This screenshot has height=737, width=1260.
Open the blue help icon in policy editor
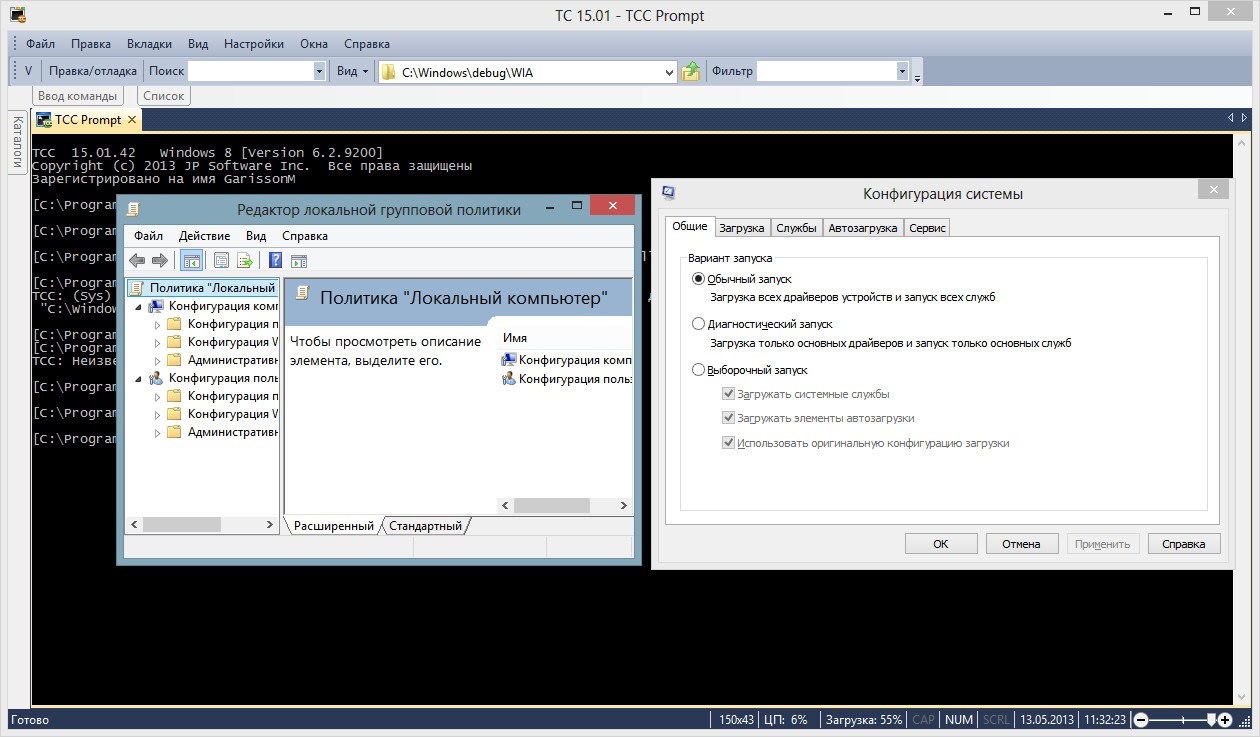coord(275,261)
